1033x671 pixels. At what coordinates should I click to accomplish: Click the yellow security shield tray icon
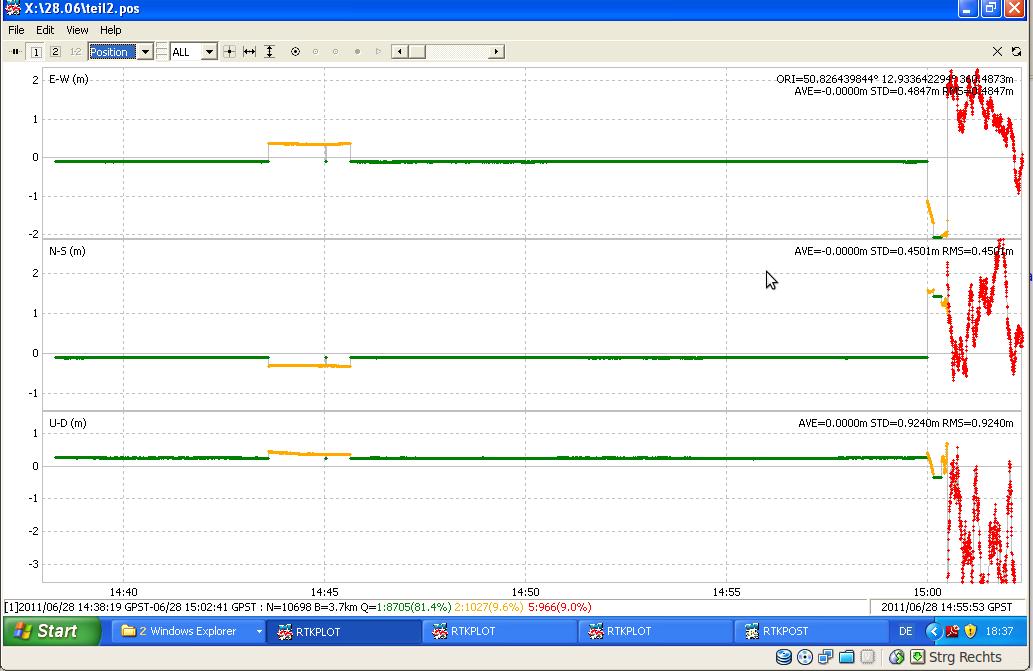970,631
